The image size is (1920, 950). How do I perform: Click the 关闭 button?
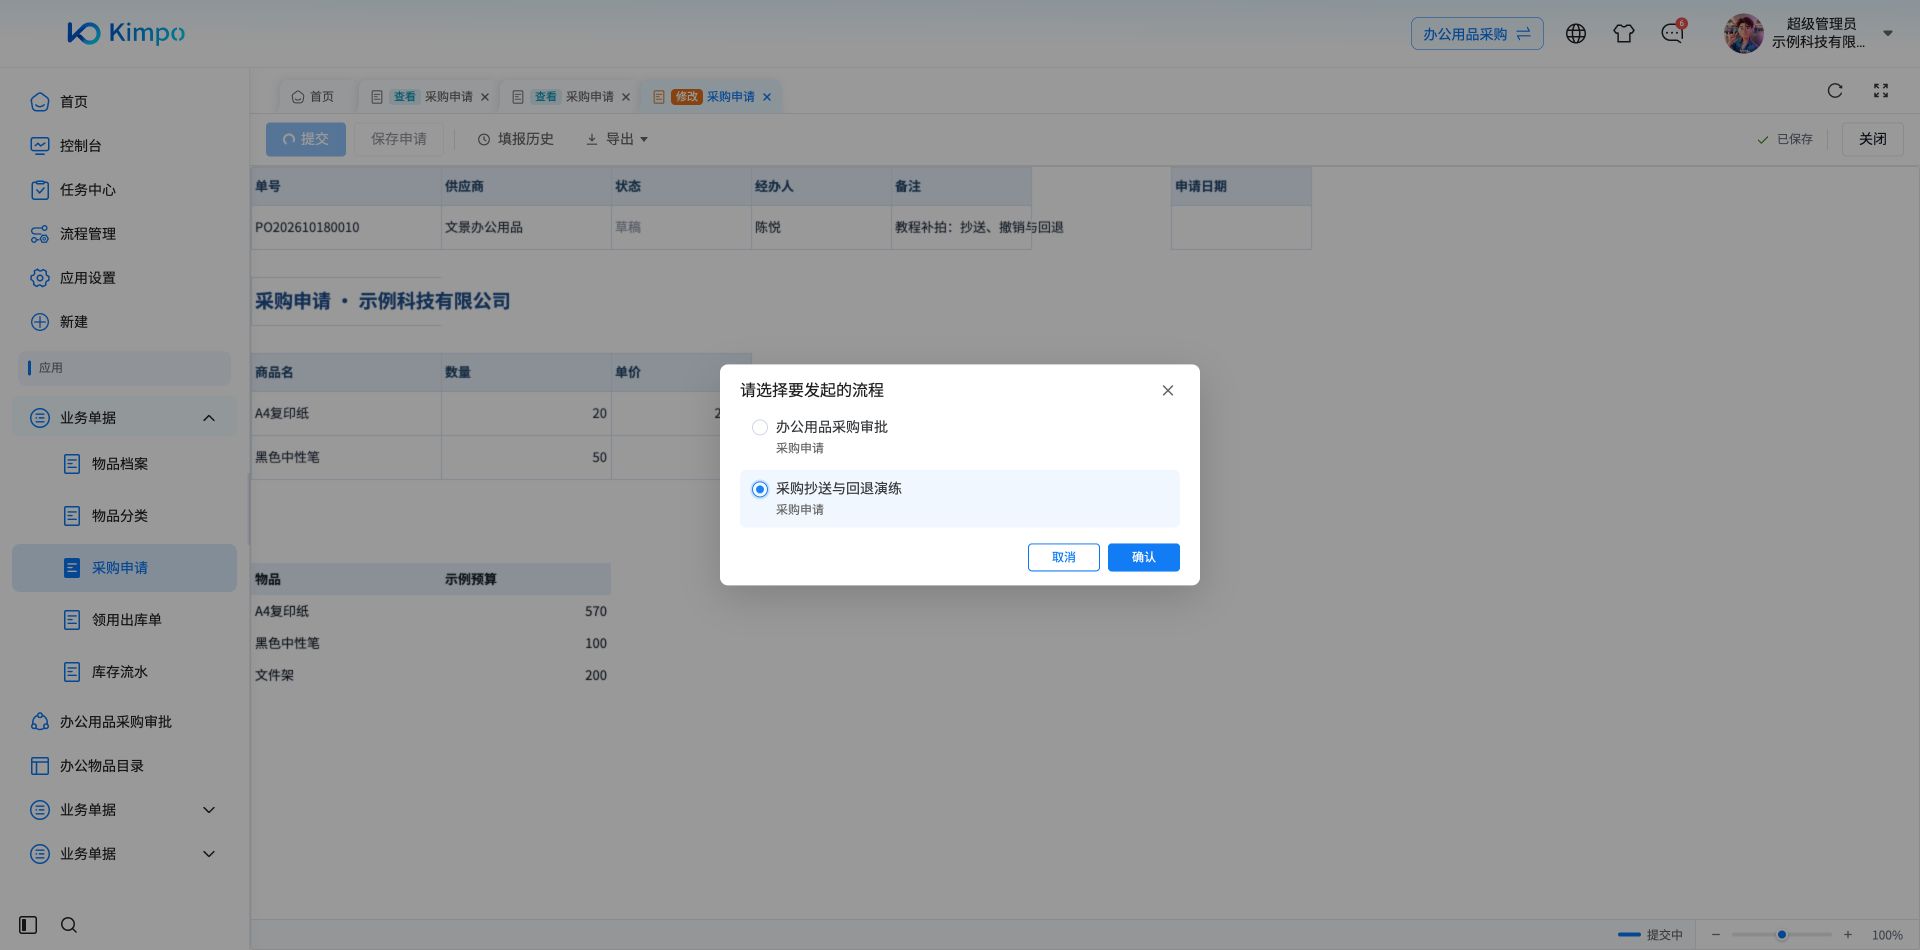click(1872, 139)
